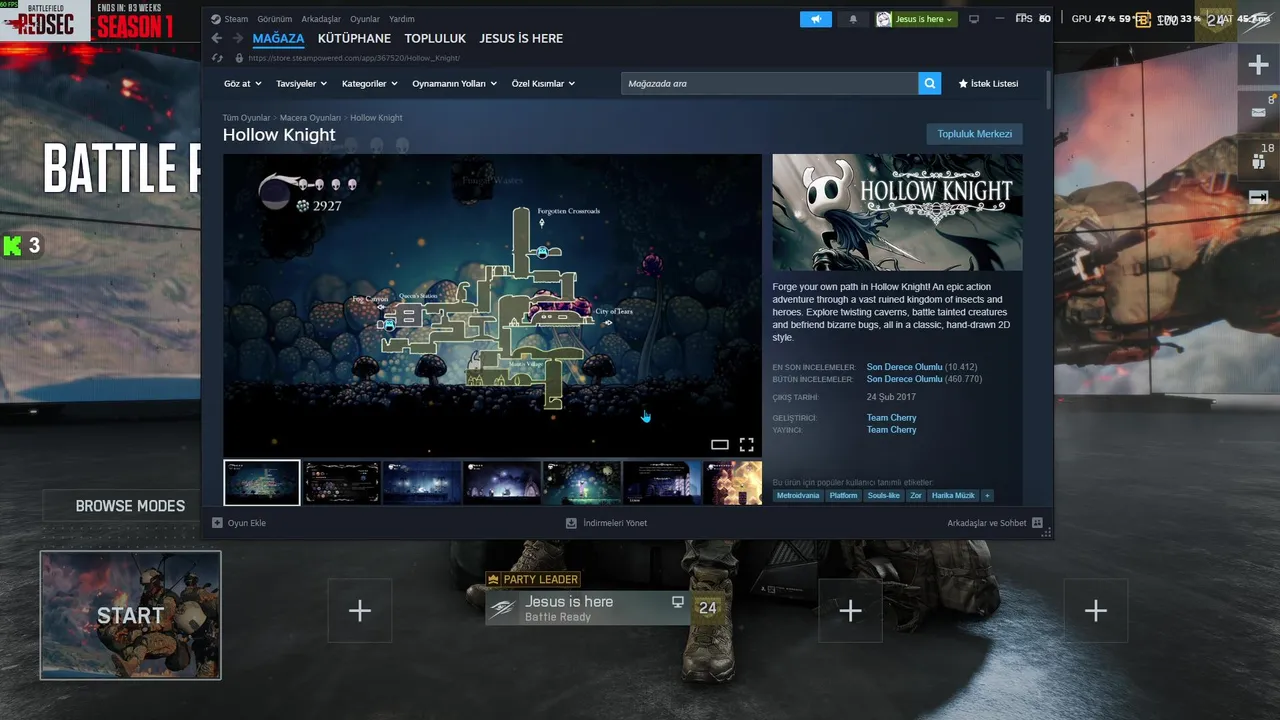Viewport: 1280px width, 720px height.
Task: Open the Arkadaşlar menu
Action: (321, 19)
